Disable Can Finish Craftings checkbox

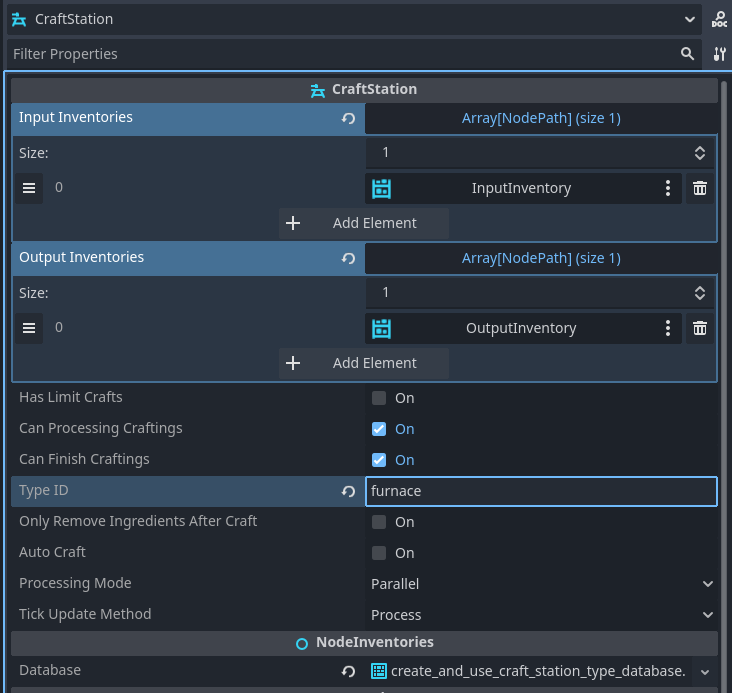coord(379,460)
